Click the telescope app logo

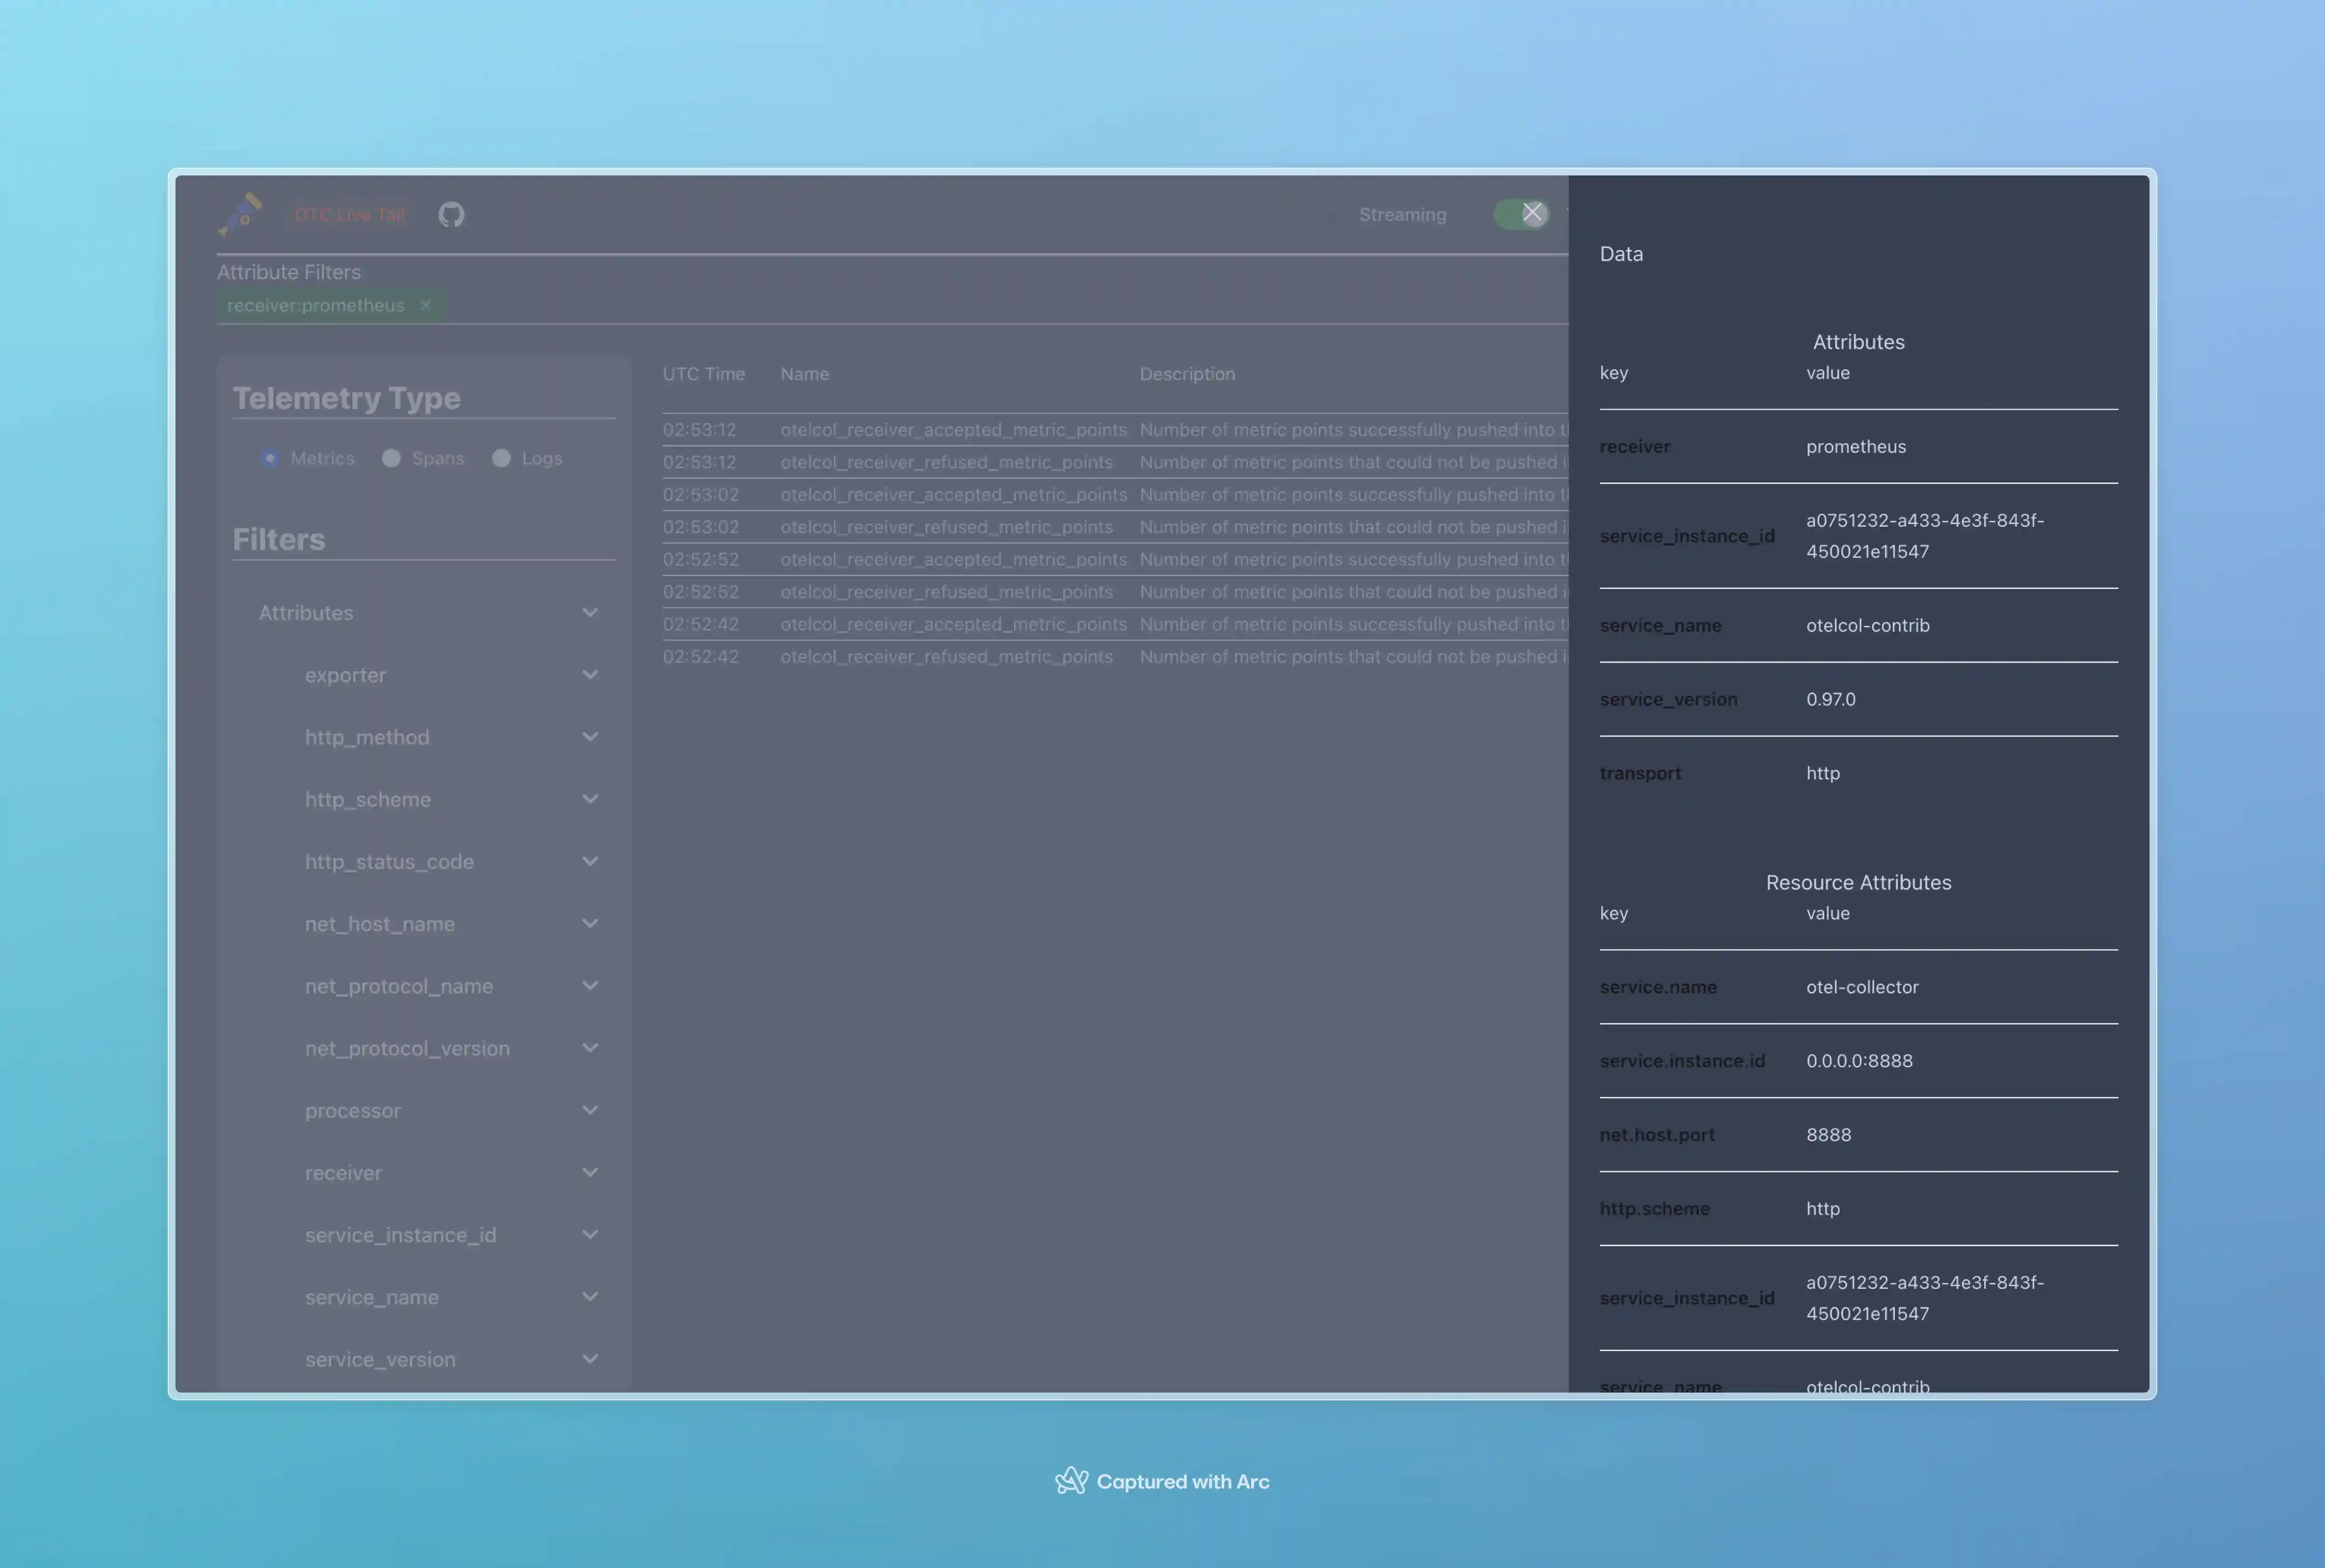241,214
